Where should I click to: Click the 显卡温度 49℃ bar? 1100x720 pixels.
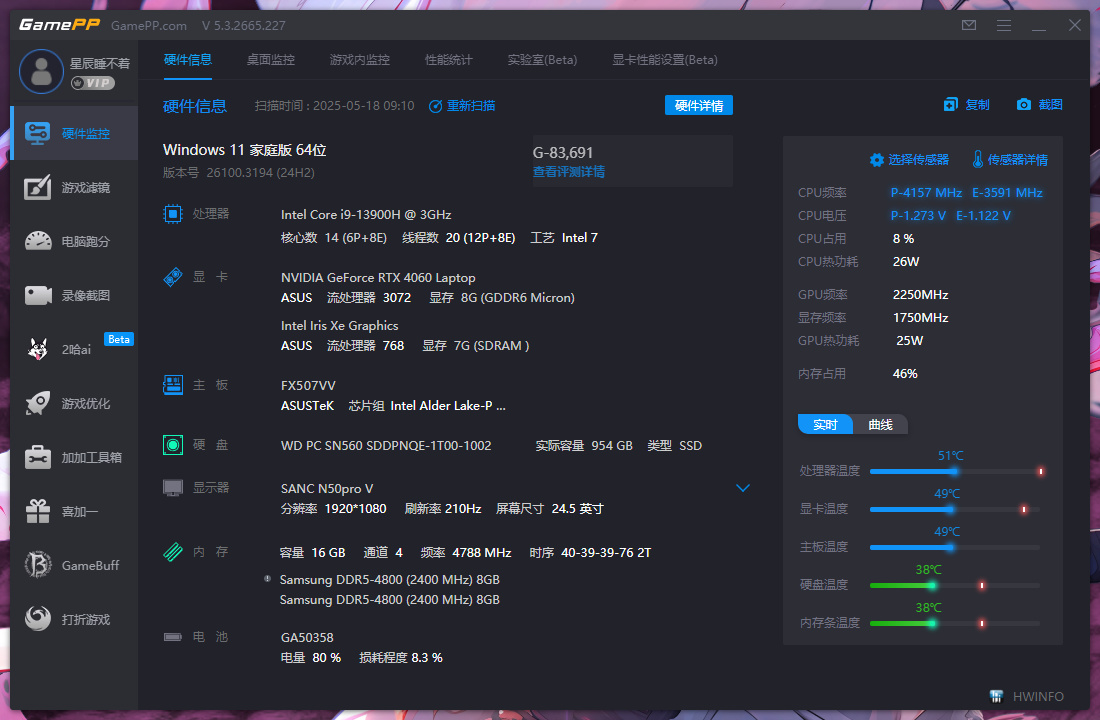[x=955, y=509]
